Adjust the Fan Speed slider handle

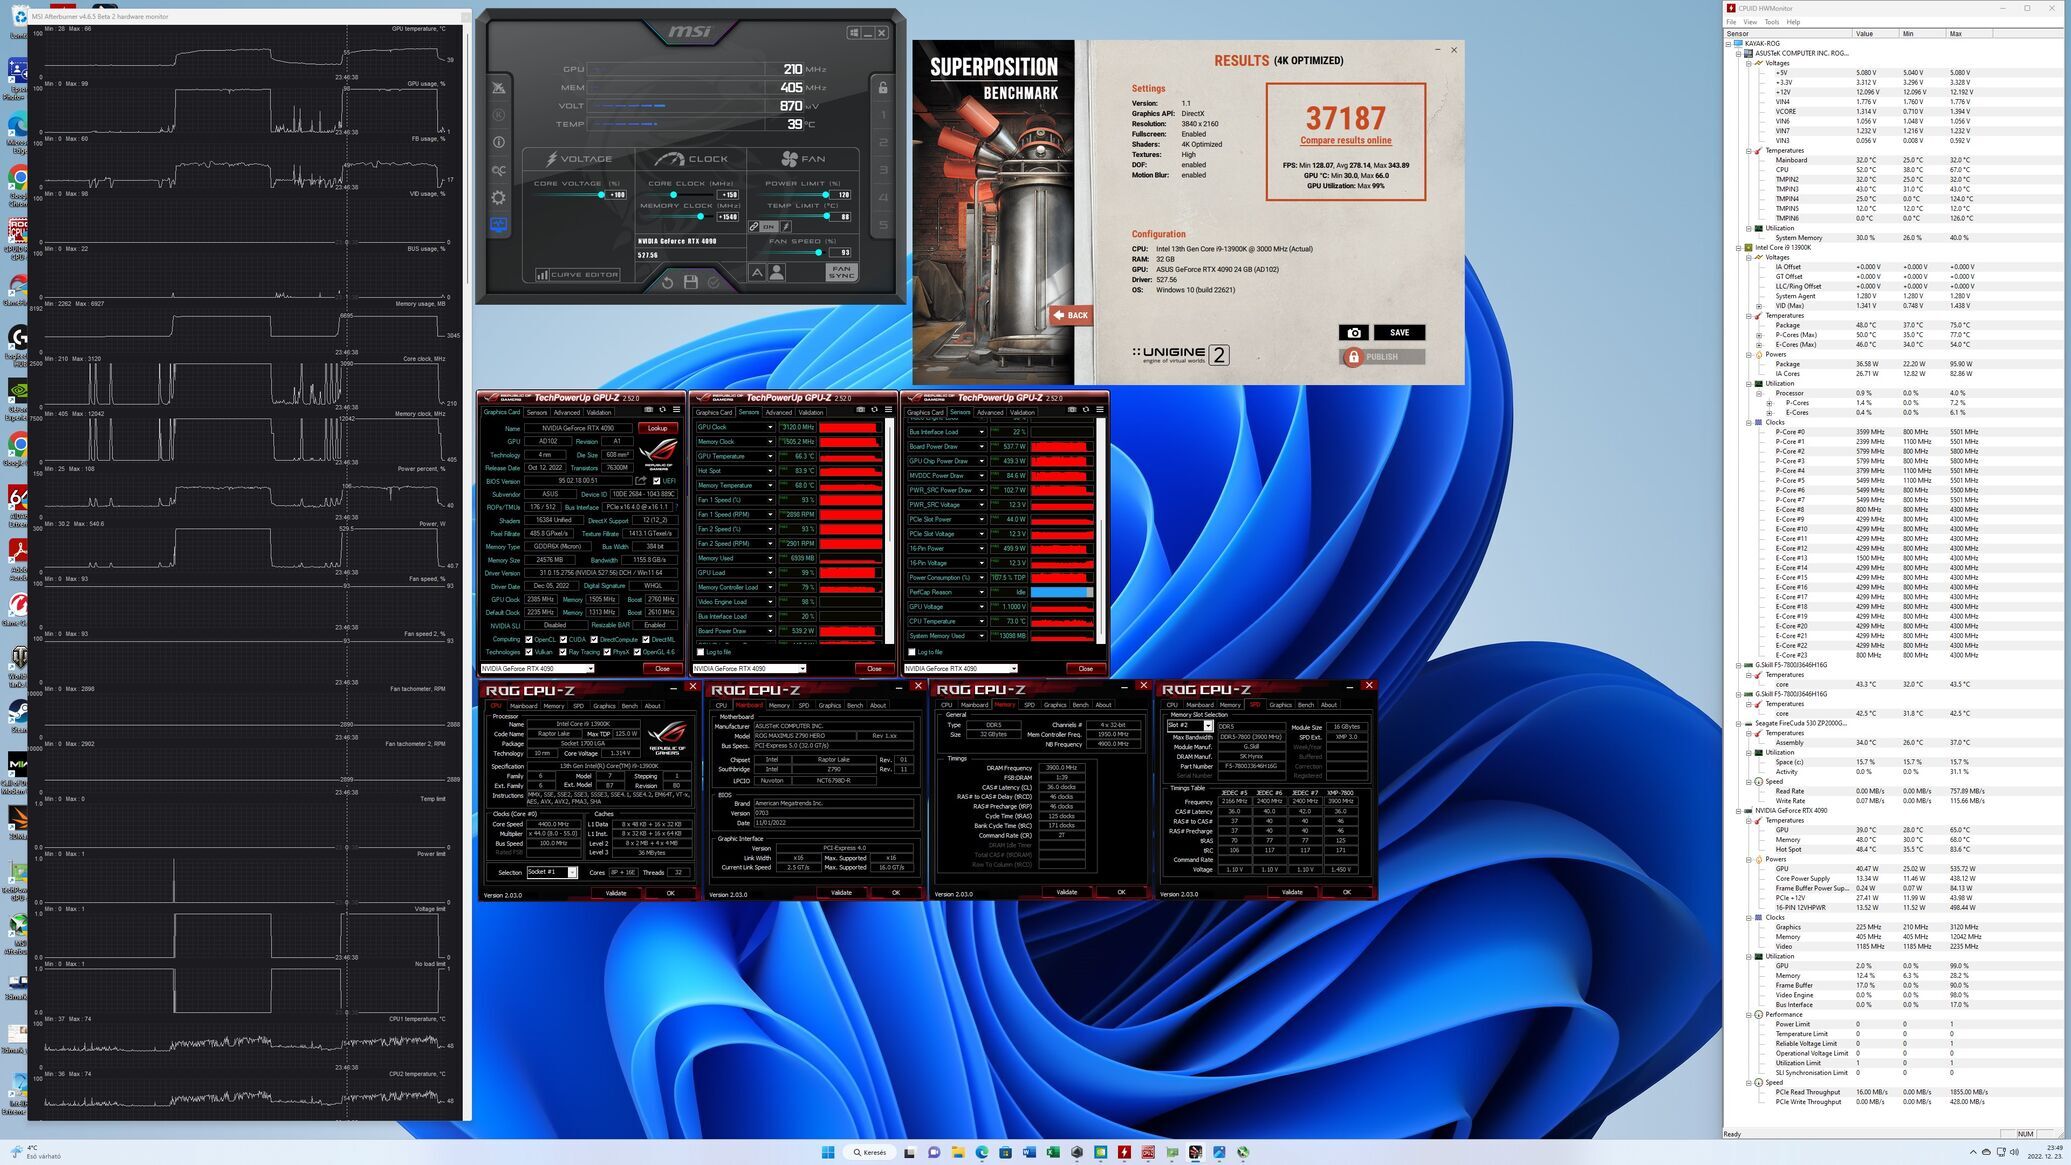[818, 252]
